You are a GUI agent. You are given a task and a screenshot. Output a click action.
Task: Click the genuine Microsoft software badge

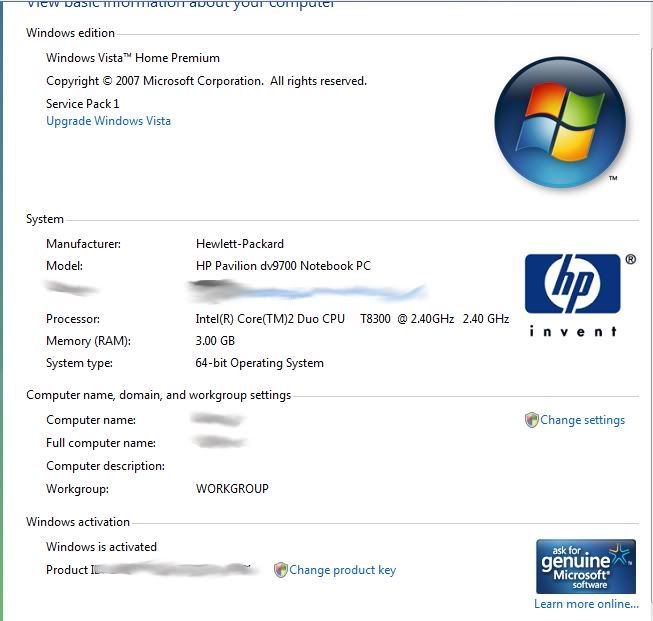(x=586, y=566)
